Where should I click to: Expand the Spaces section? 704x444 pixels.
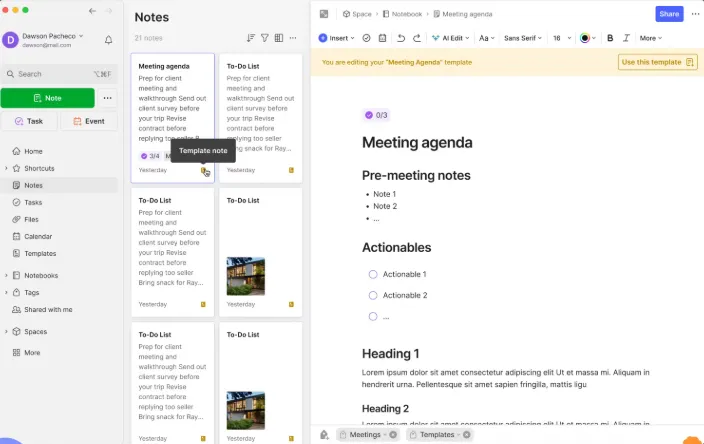[x=6, y=332]
